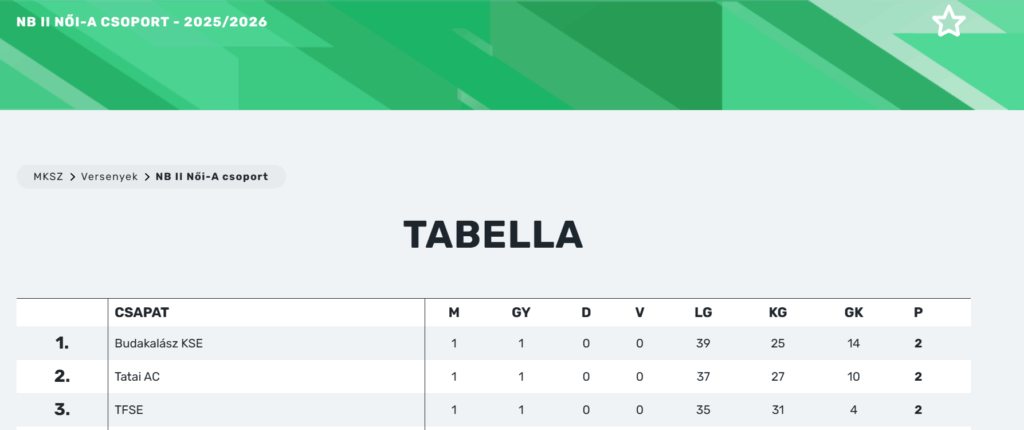Click the CSAPAT column header
1024x430 pixels.
tap(149, 312)
